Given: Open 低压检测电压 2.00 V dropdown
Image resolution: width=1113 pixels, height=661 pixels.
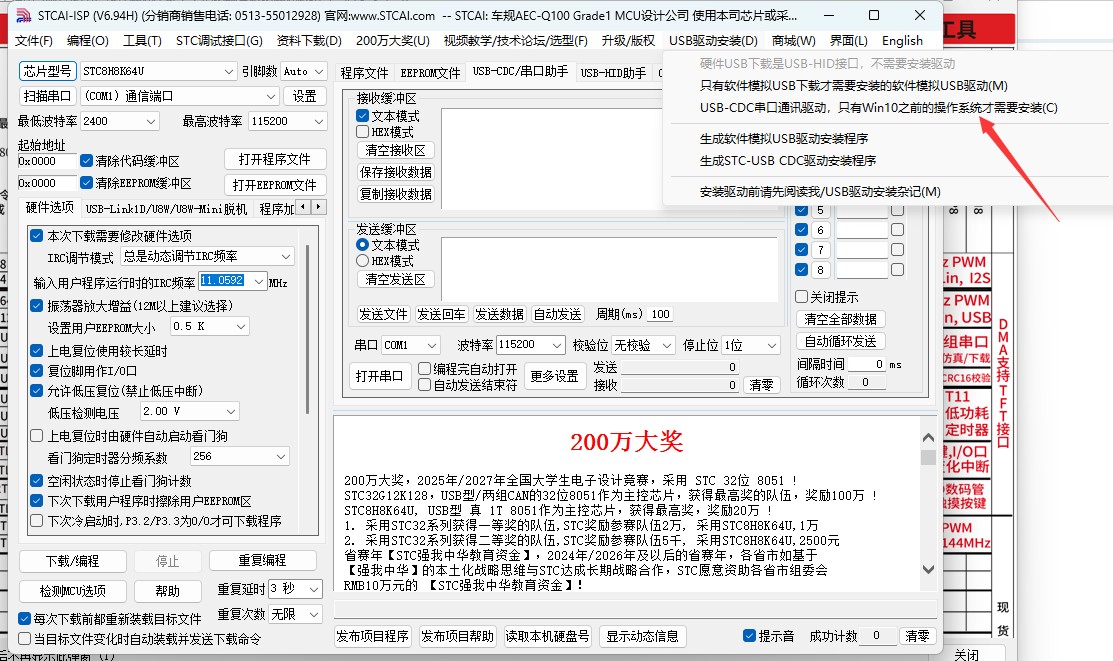Looking at the screenshot, I should tap(189, 411).
